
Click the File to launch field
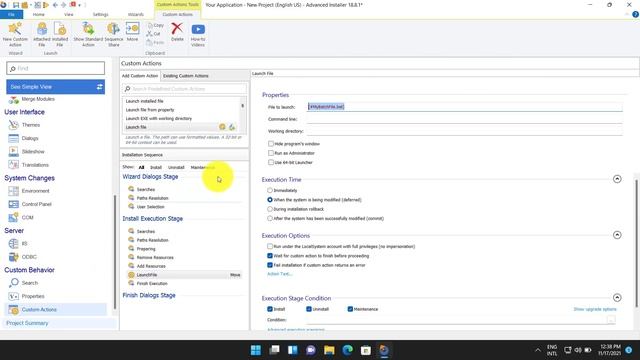(x=464, y=107)
